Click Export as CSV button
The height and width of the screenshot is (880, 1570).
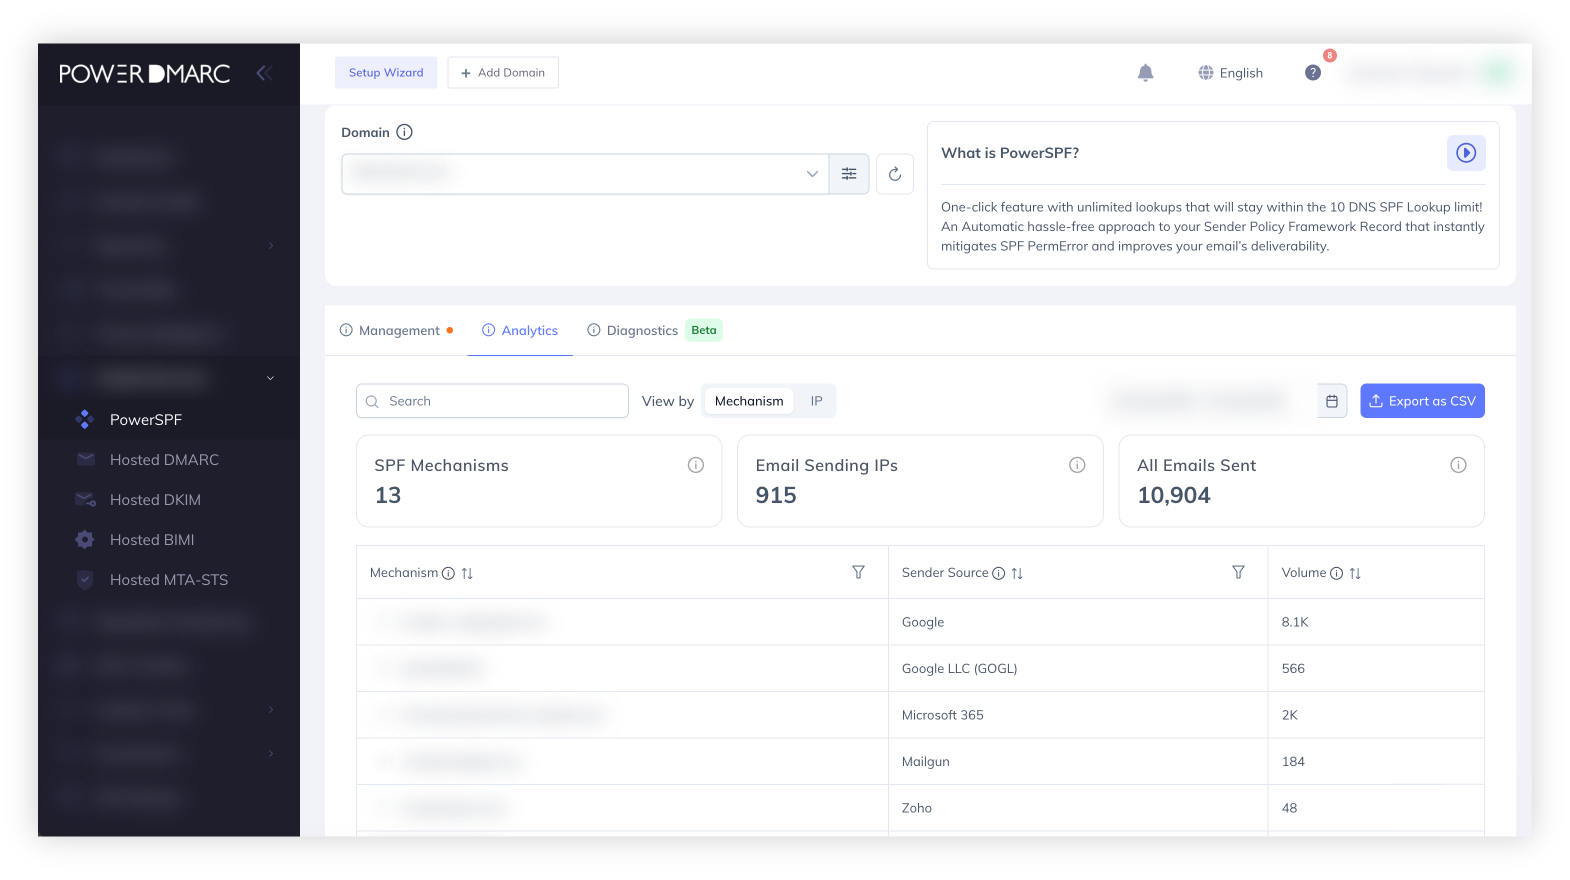(x=1422, y=401)
